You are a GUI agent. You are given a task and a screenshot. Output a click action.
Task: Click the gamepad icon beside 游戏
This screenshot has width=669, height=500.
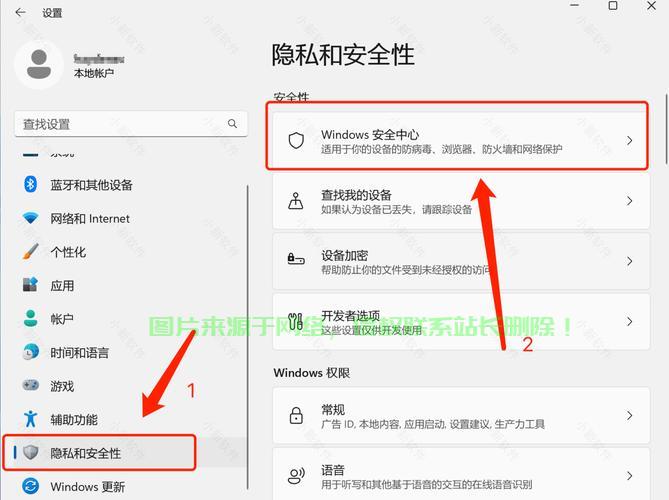point(30,385)
